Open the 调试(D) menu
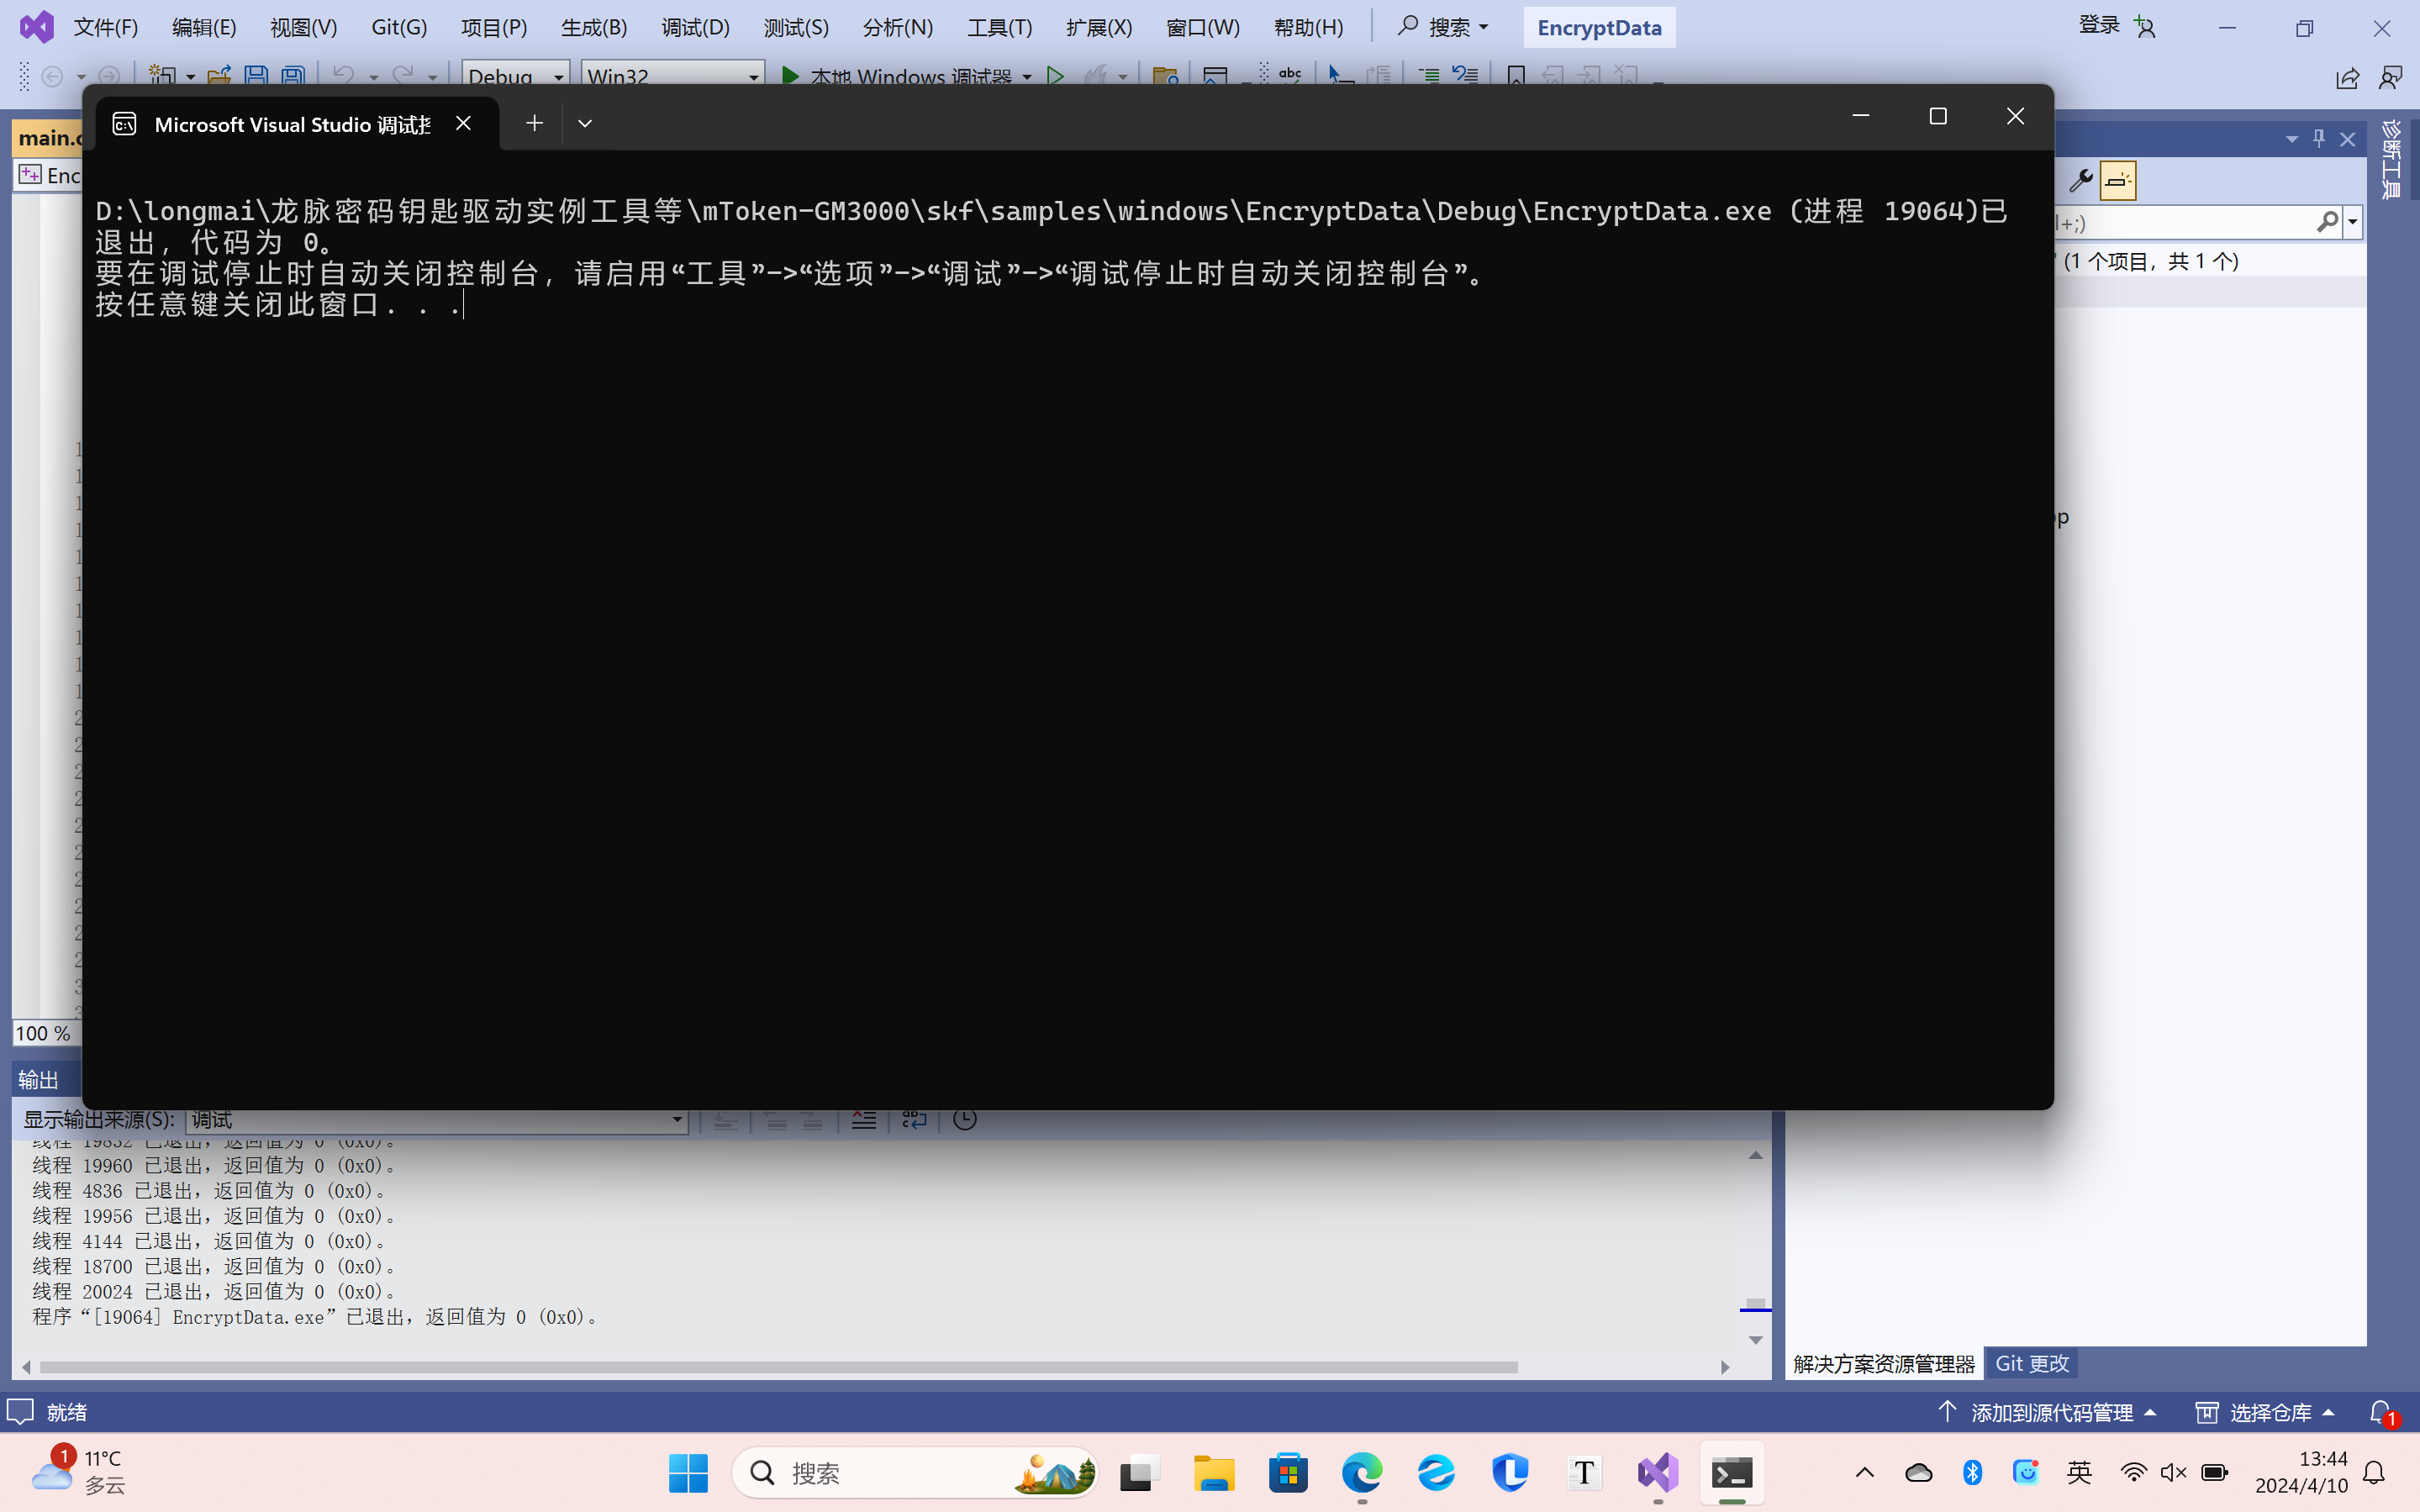This screenshot has height=1512, width=2420. click(695, 27)
